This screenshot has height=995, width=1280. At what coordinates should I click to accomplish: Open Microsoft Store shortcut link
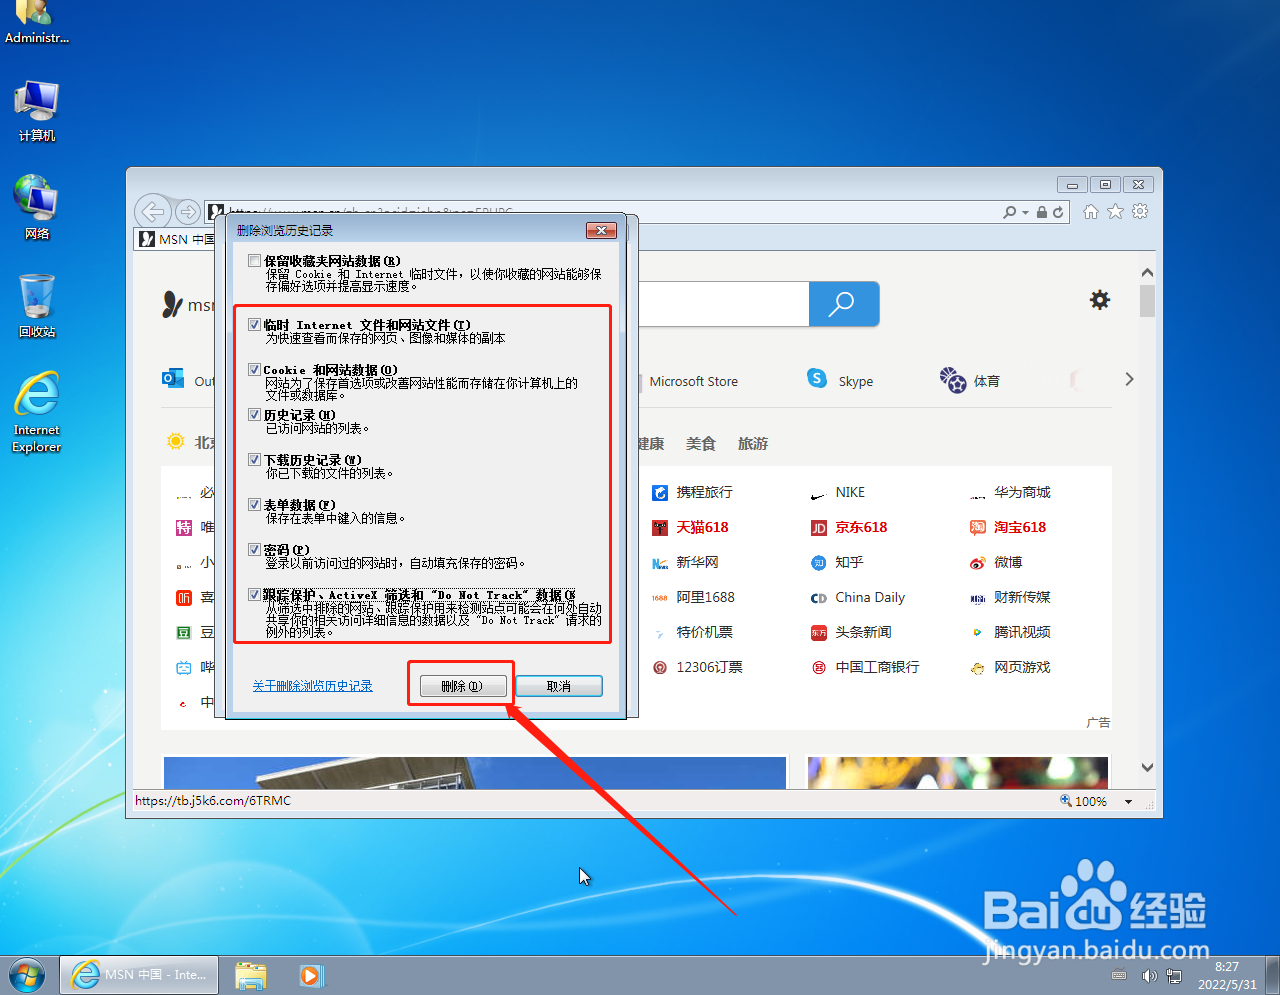click(x=693, y=381)
